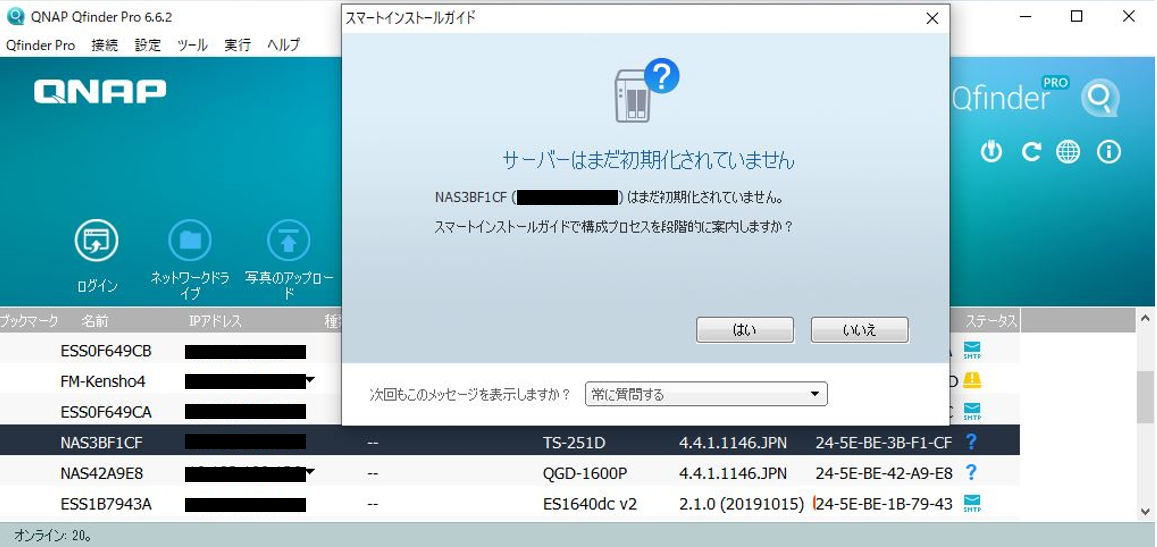Click the photo upload (写真のアップロード) icon
This screenshot has width=1157, height=547.
pos(288,241)
